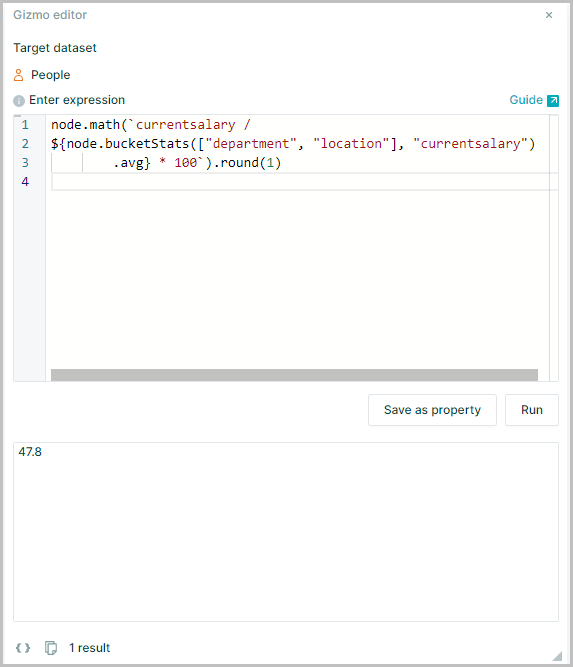Open the Guide link
Image resolution: width=573 pixels, height=667 pixels.
tap(526, 100)
